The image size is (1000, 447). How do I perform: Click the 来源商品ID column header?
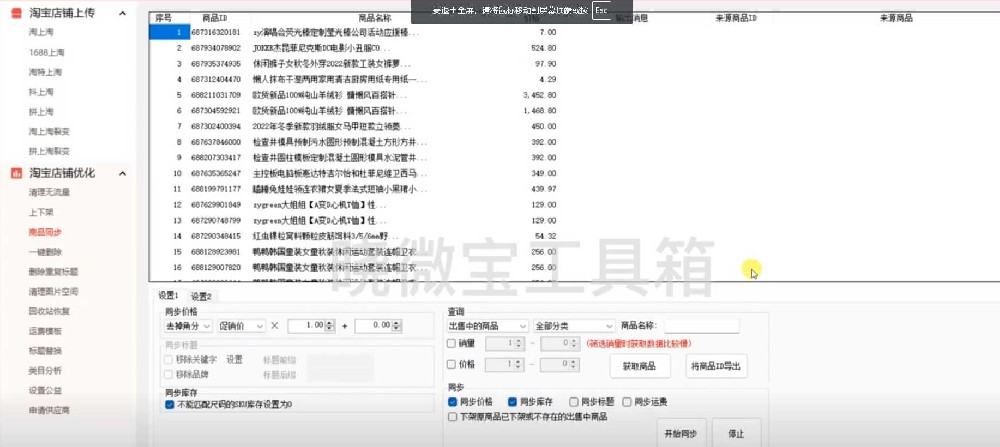point(736,18)
